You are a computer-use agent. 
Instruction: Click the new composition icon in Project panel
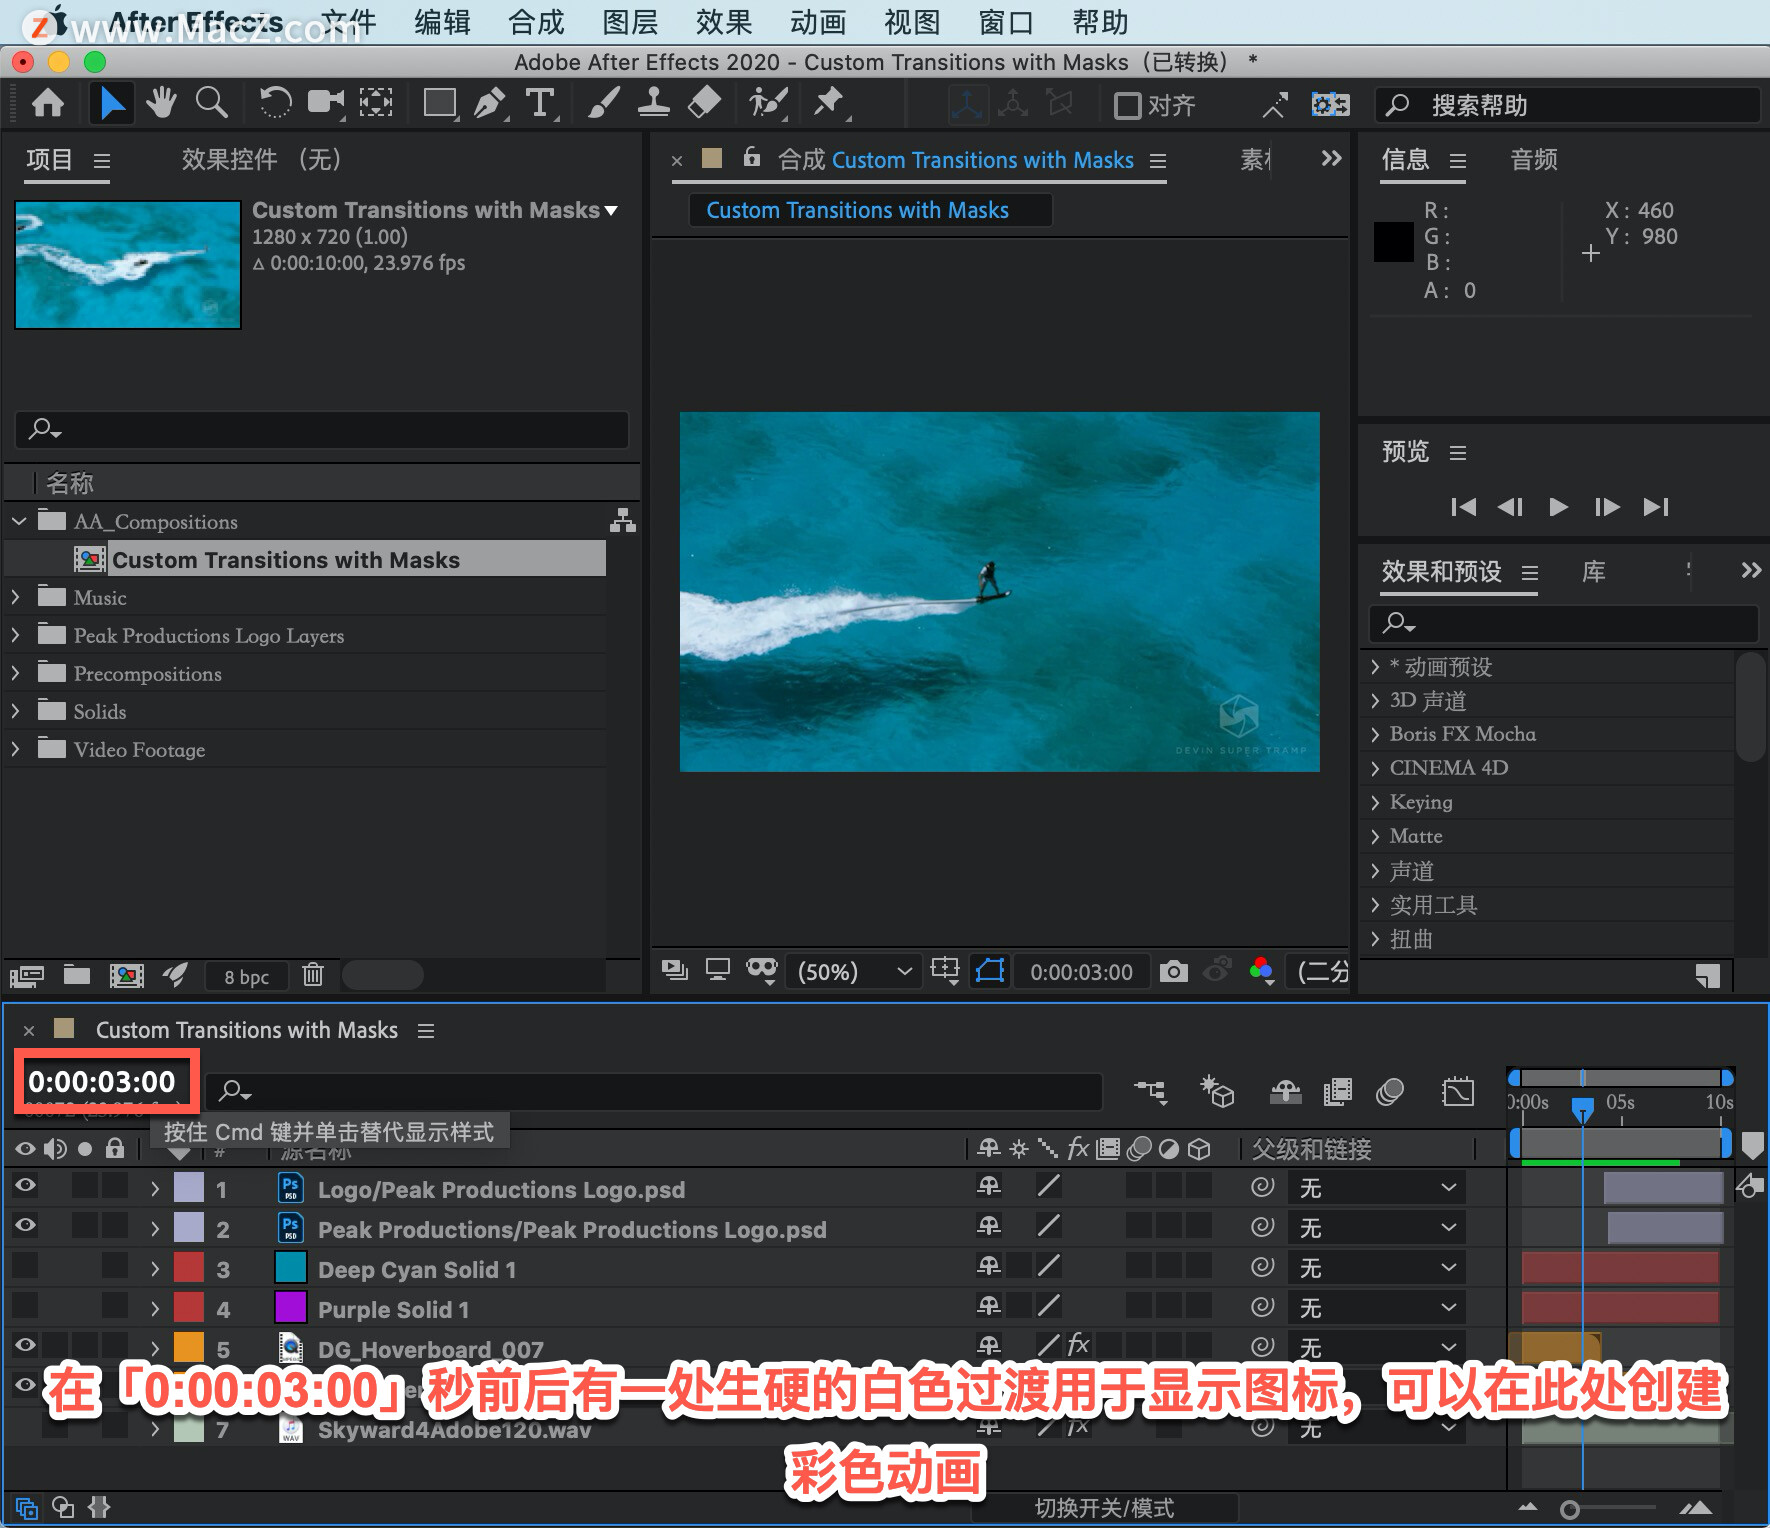click(126, 975)
